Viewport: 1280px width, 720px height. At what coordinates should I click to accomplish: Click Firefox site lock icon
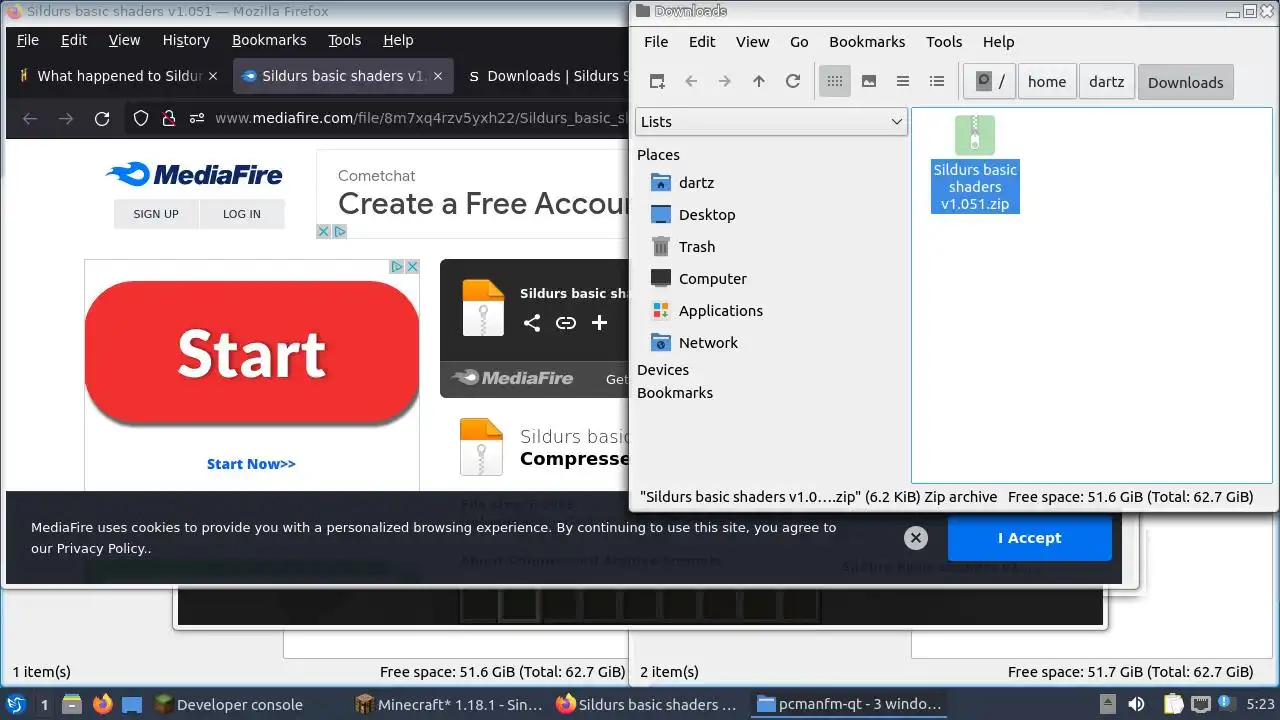pyautogui.click(x=168, y=118)
